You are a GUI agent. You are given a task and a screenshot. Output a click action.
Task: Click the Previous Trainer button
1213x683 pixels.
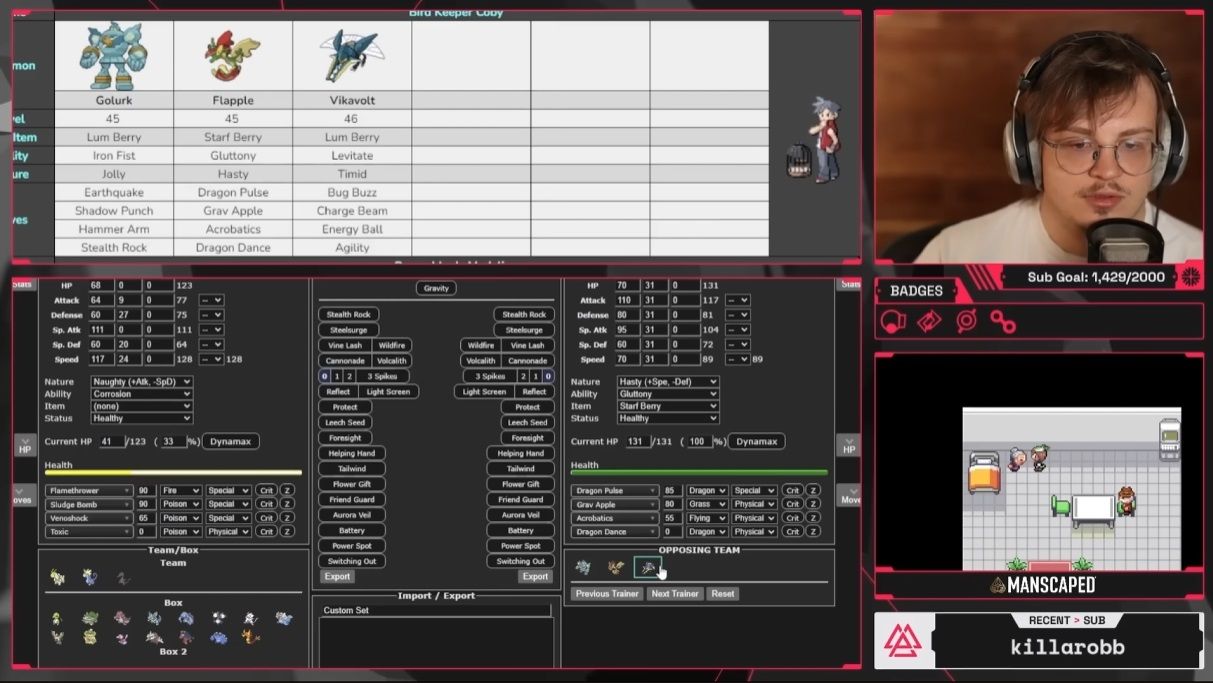[x=607, y=593]
